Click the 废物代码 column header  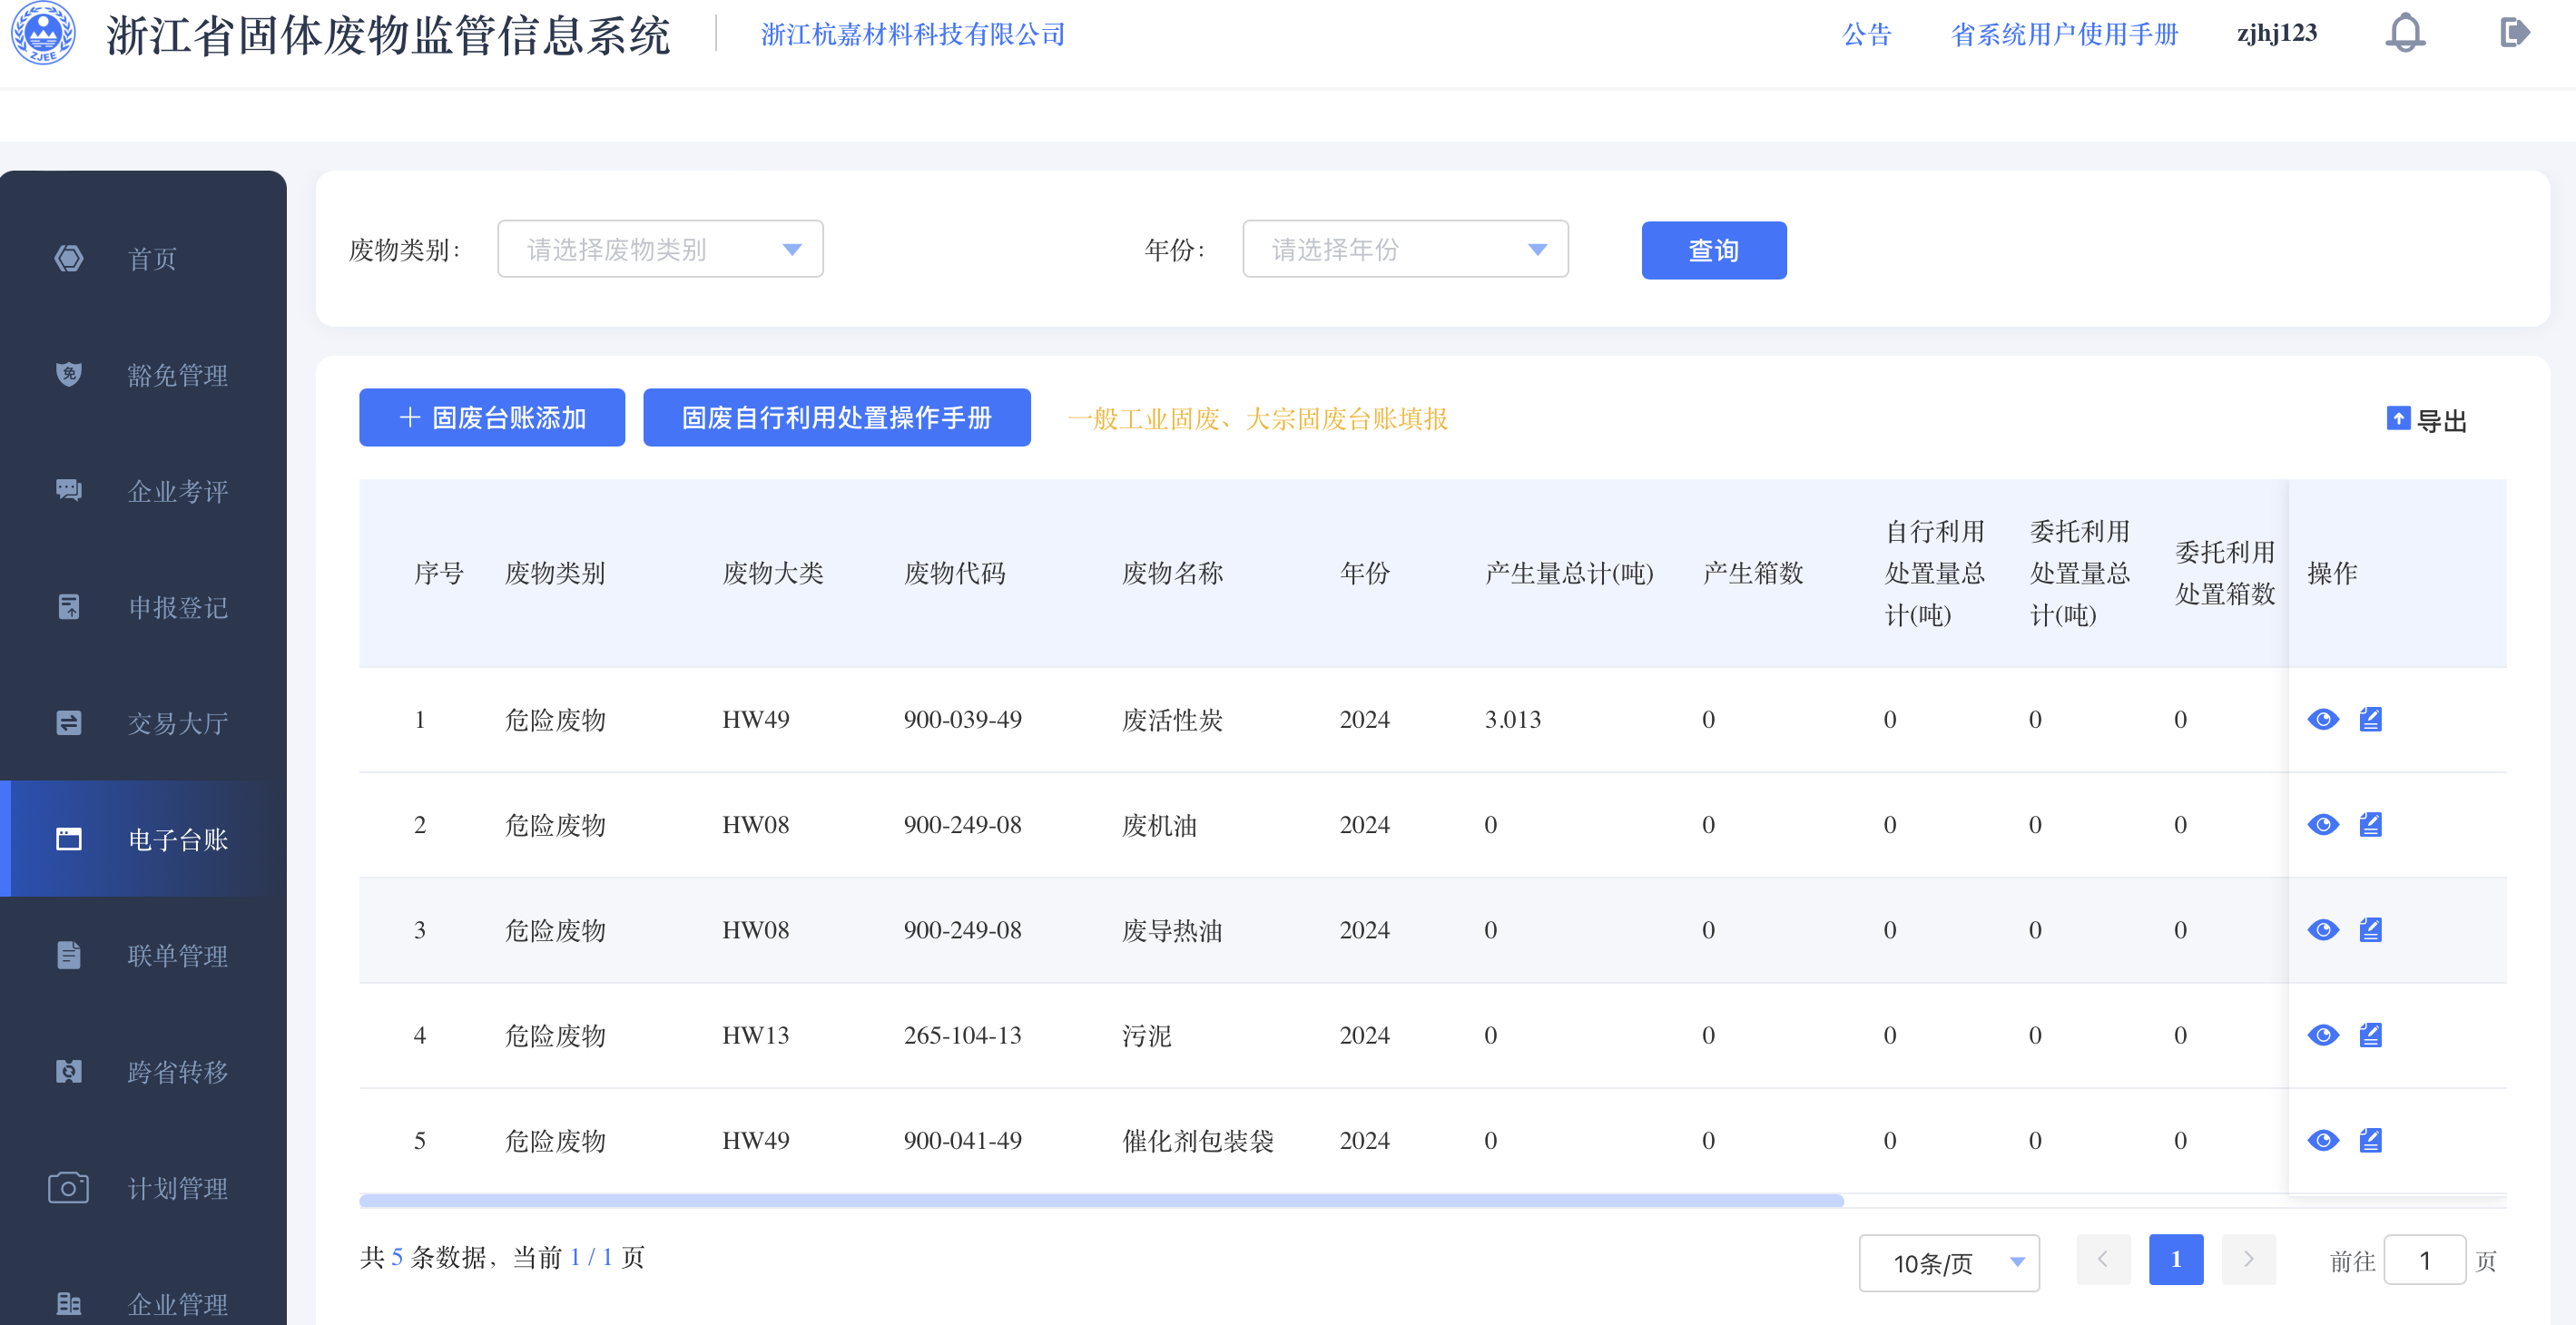pos(954,573)
